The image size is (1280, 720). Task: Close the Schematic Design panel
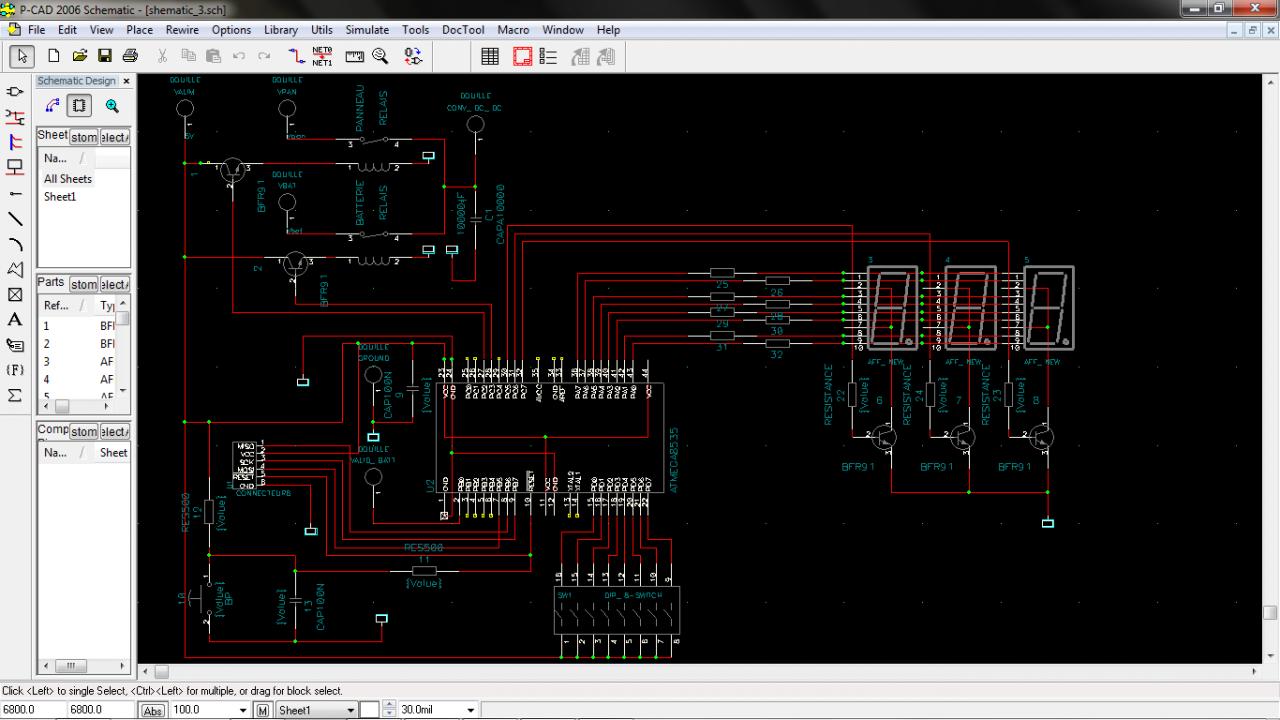pos(126,81)
